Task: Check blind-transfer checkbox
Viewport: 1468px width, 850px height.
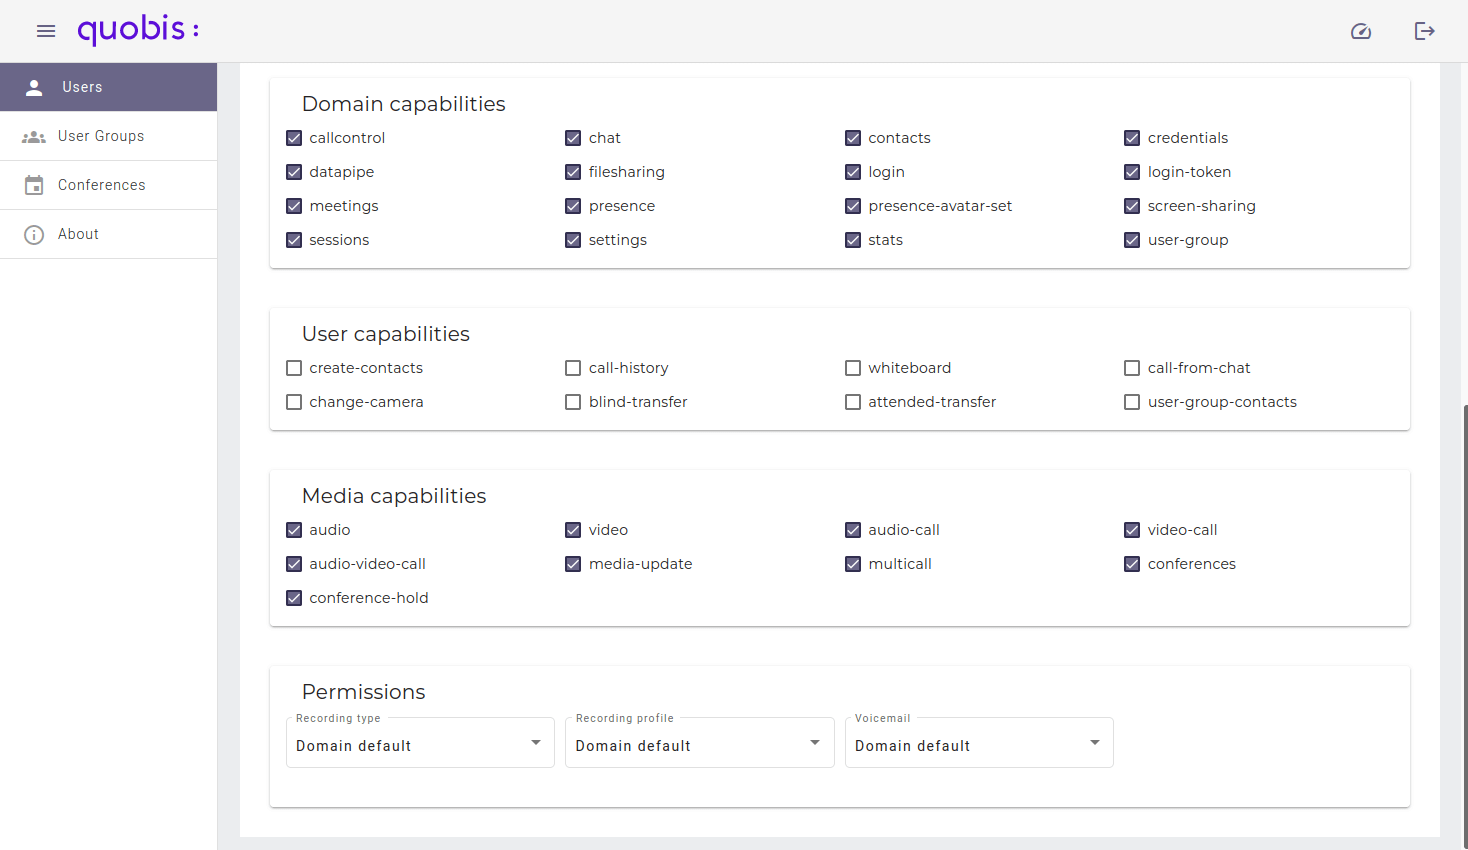Action: (573, 402)
